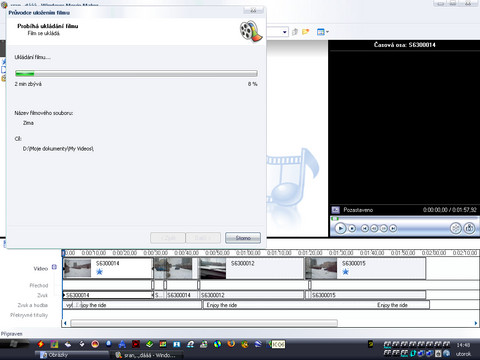Step to previous frame in preview
The width and height of the screenshot is (480, 360).
(374, 228)
